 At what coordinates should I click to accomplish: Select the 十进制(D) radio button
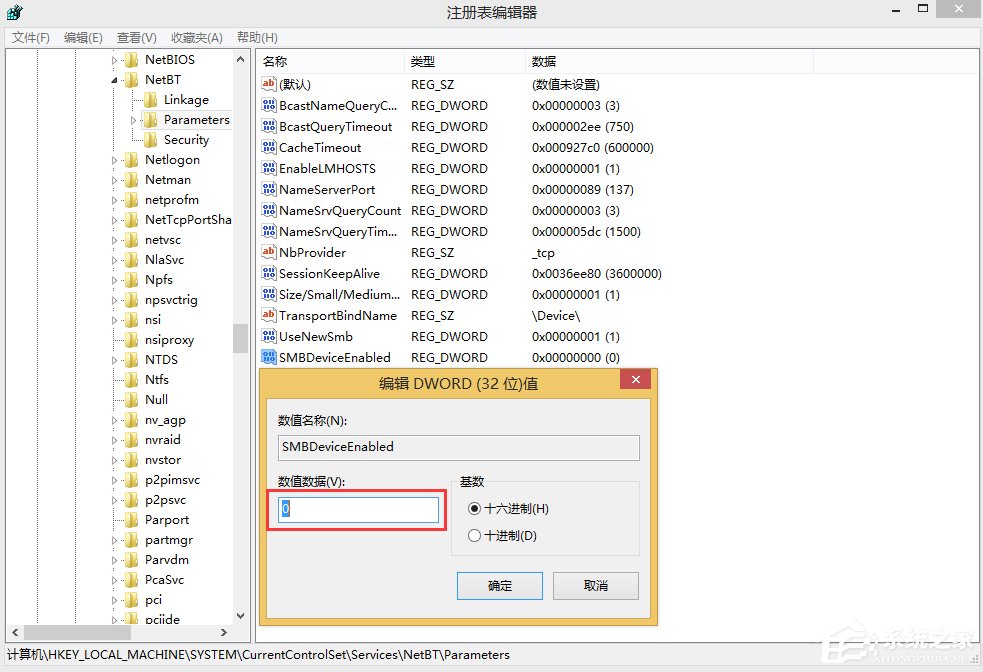(476, 534)
